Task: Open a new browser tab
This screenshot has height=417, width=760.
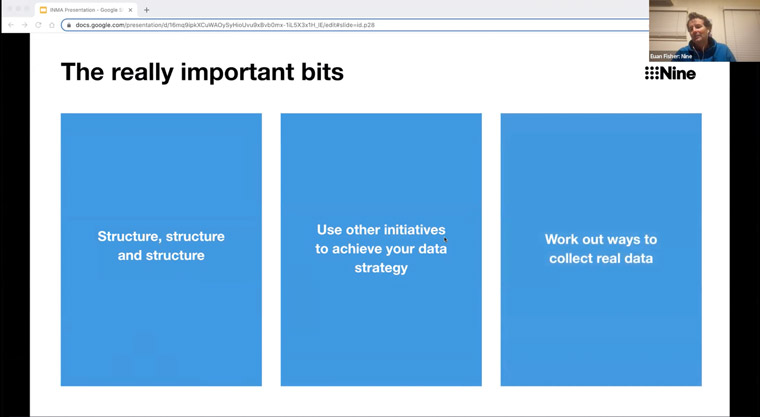Action: pos(146,10)
